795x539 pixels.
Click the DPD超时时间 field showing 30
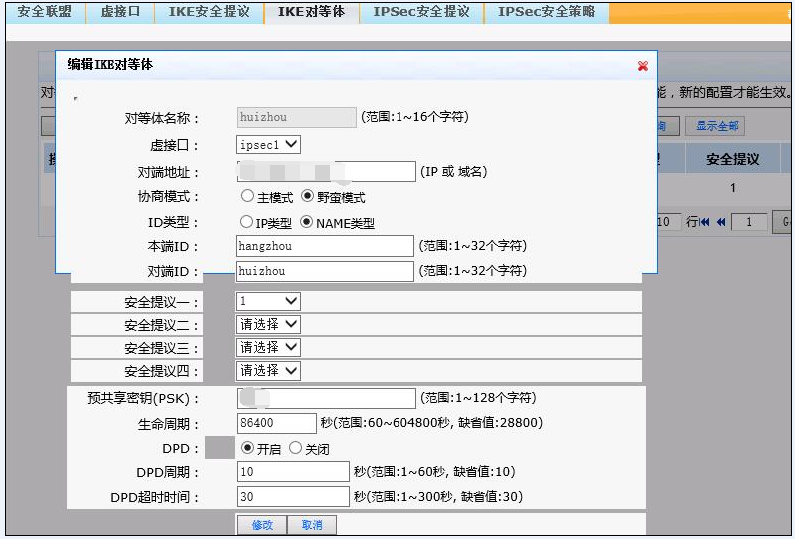click(x=293, y=496)
